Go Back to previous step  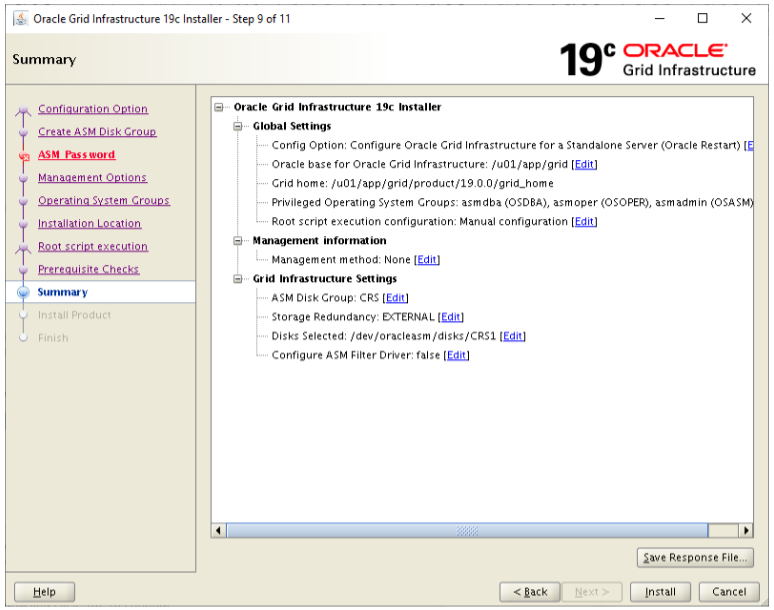coord(530,592)
